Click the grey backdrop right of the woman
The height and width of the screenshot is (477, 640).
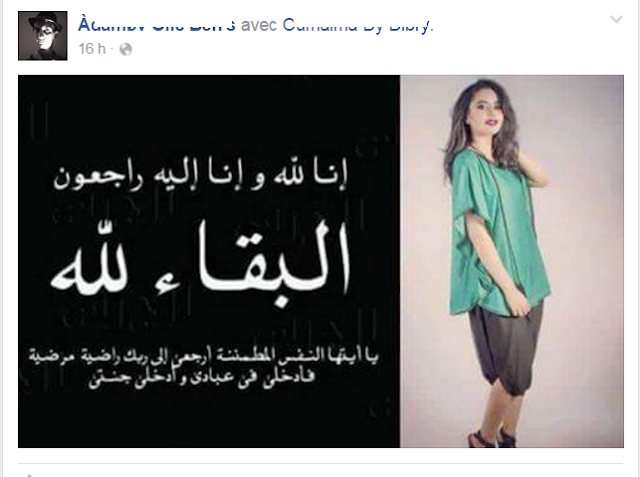(586, 261)
